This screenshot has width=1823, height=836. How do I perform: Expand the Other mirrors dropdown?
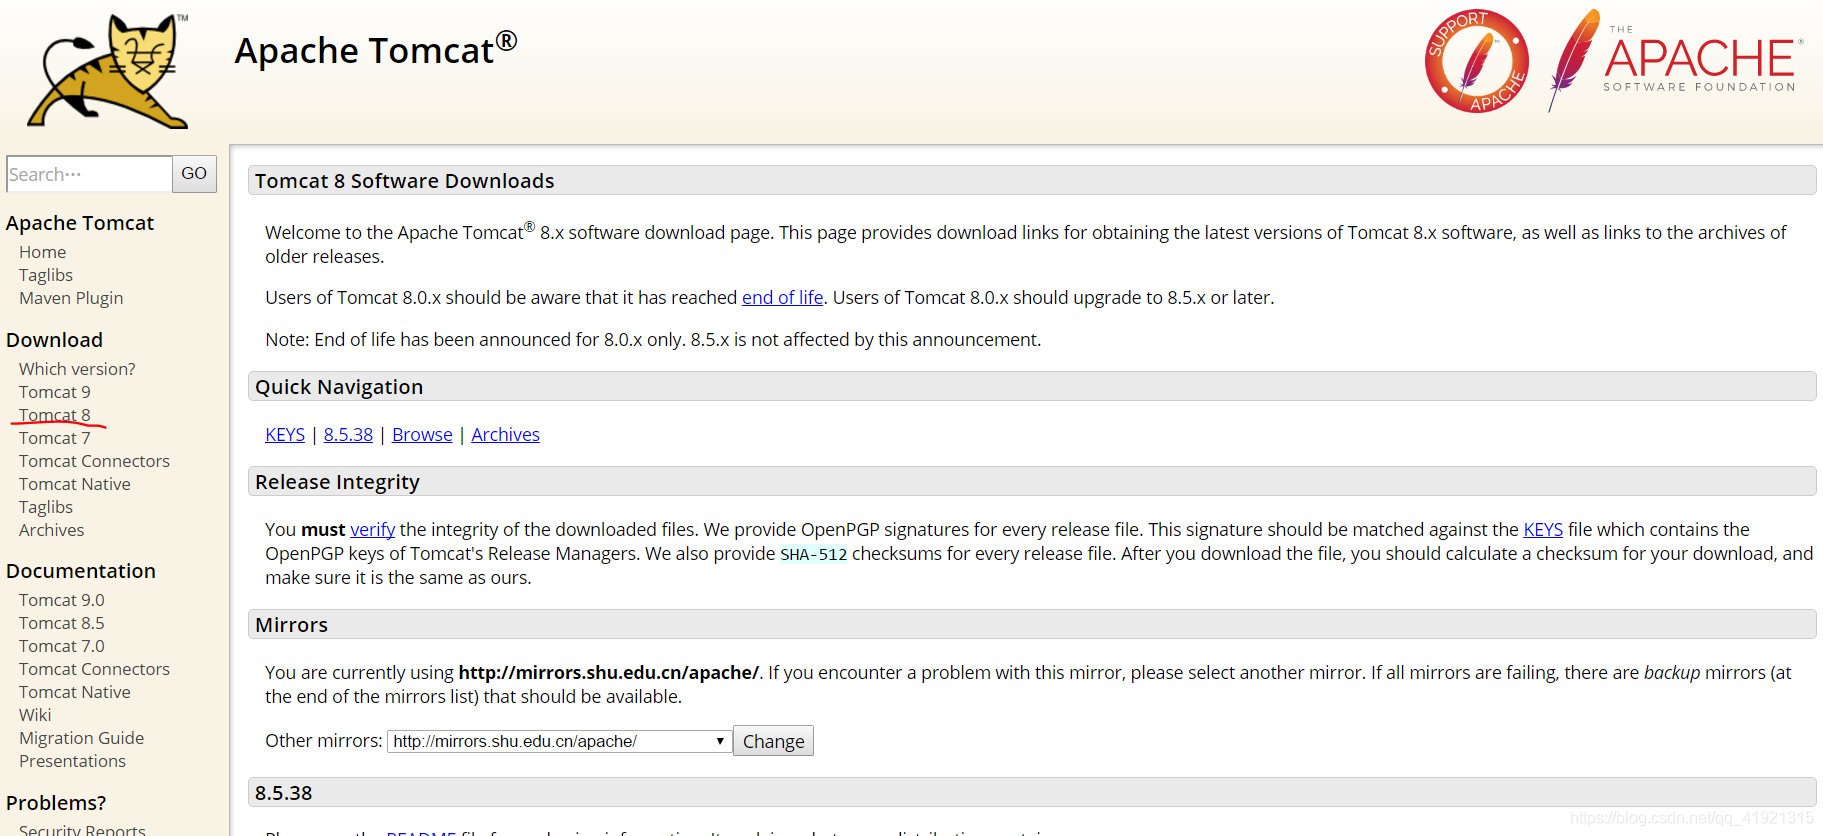(559, 741)
